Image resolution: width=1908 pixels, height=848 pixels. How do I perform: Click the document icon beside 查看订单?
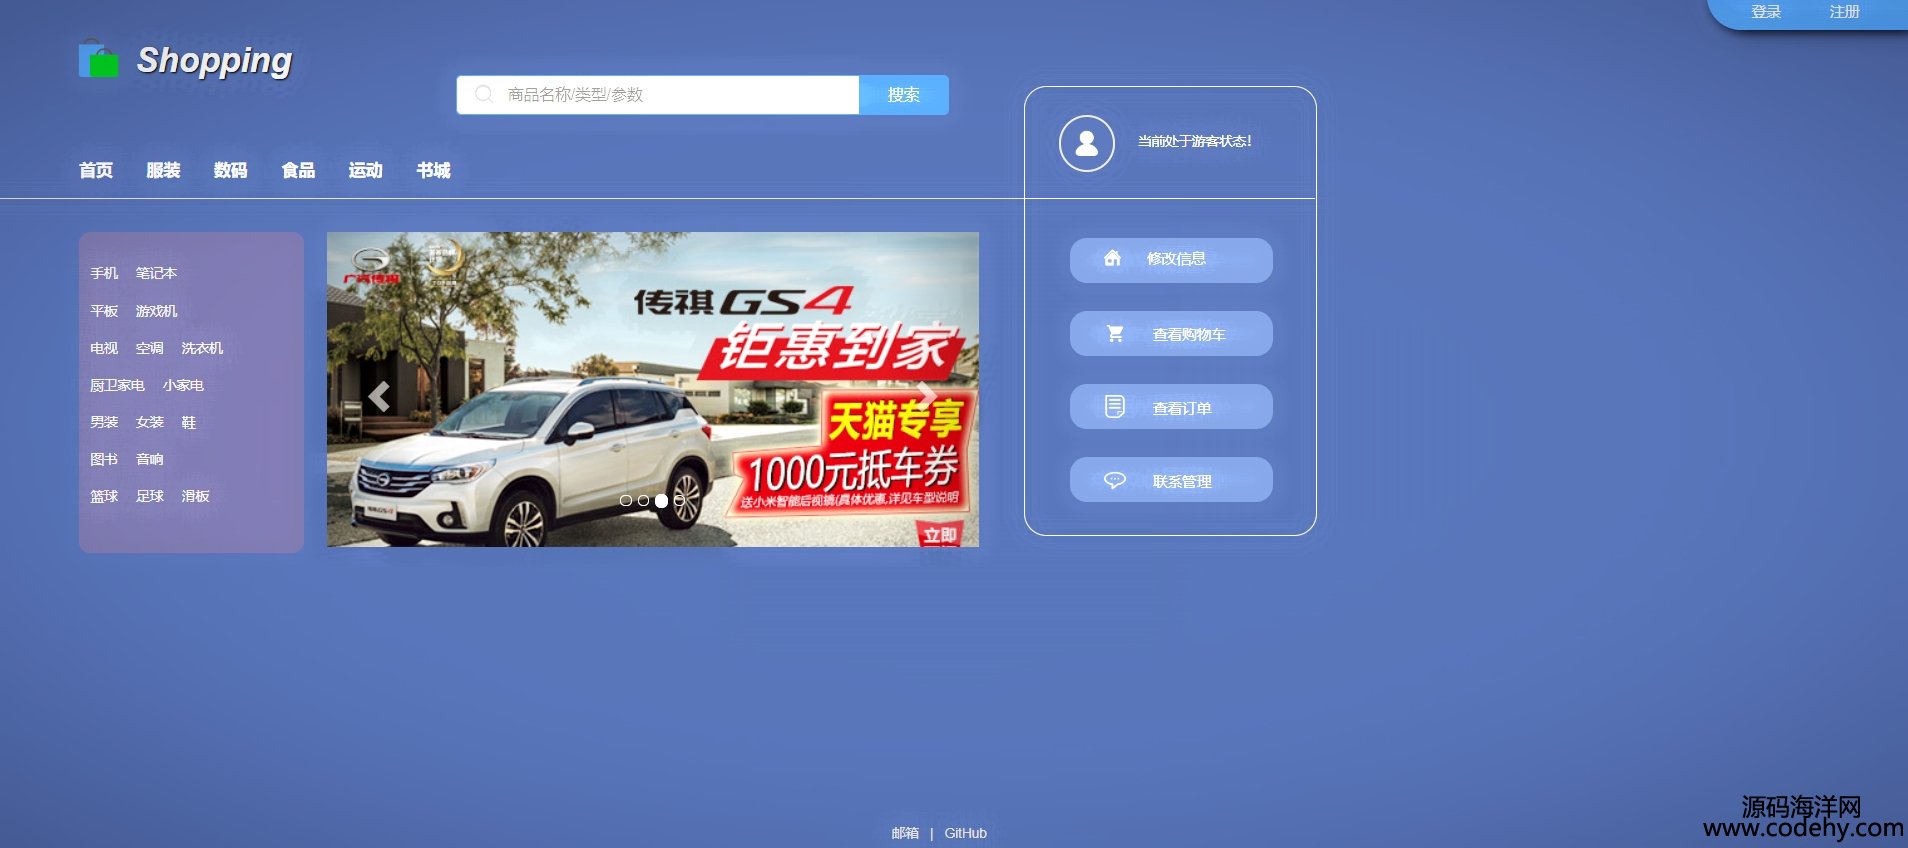(1114, 406)
